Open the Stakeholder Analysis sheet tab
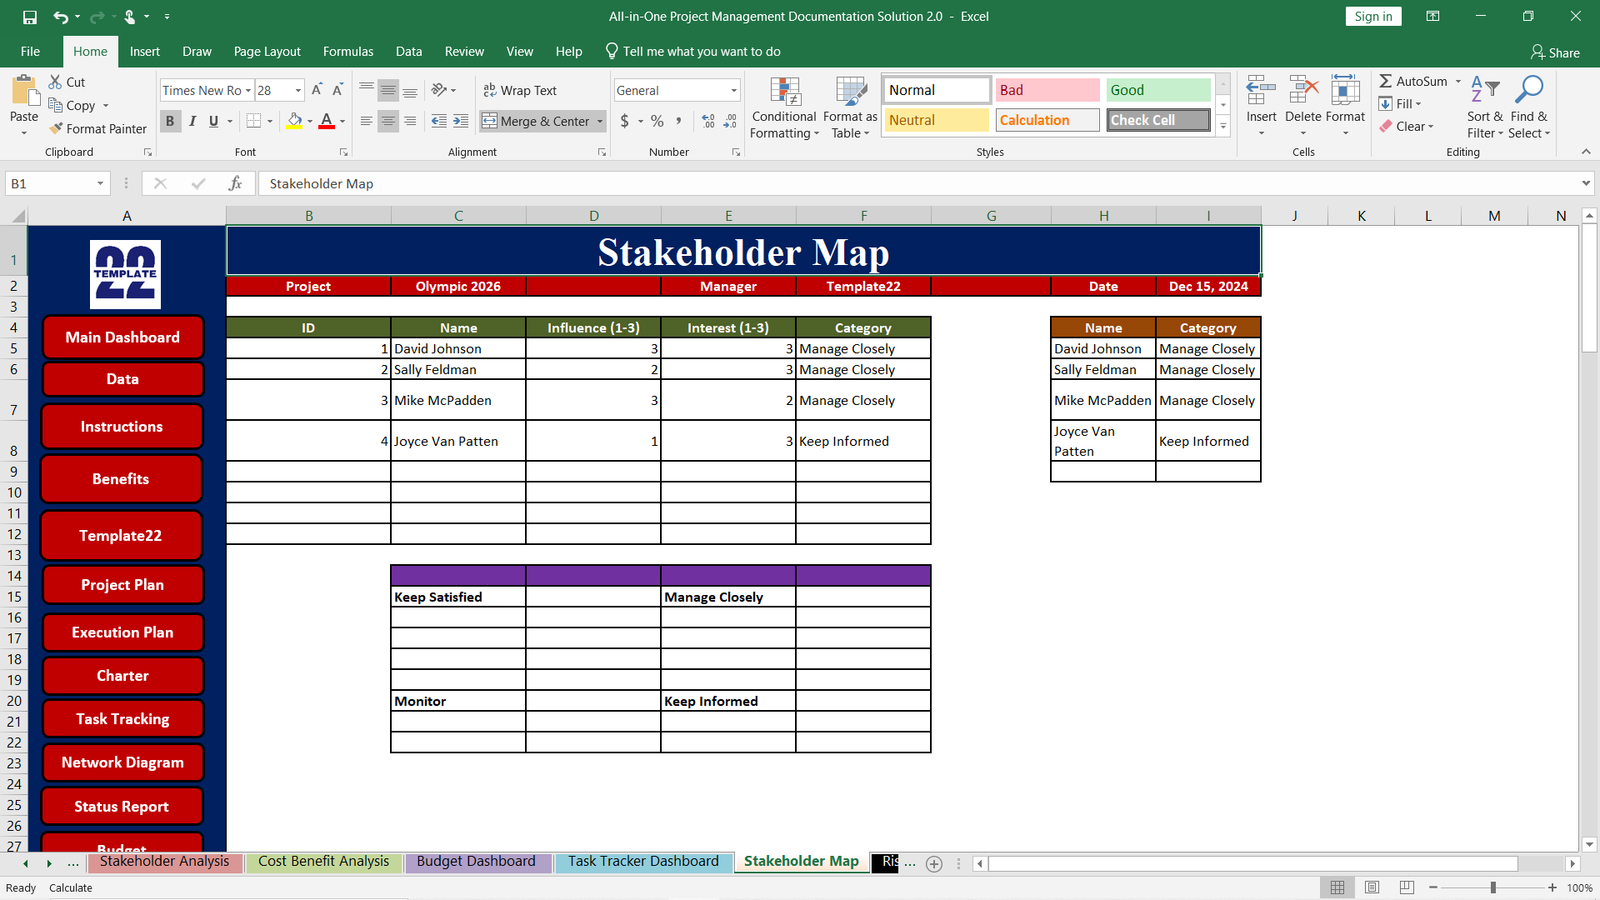This screenshot has height=900, width=1600. click(x=164, y=862)
